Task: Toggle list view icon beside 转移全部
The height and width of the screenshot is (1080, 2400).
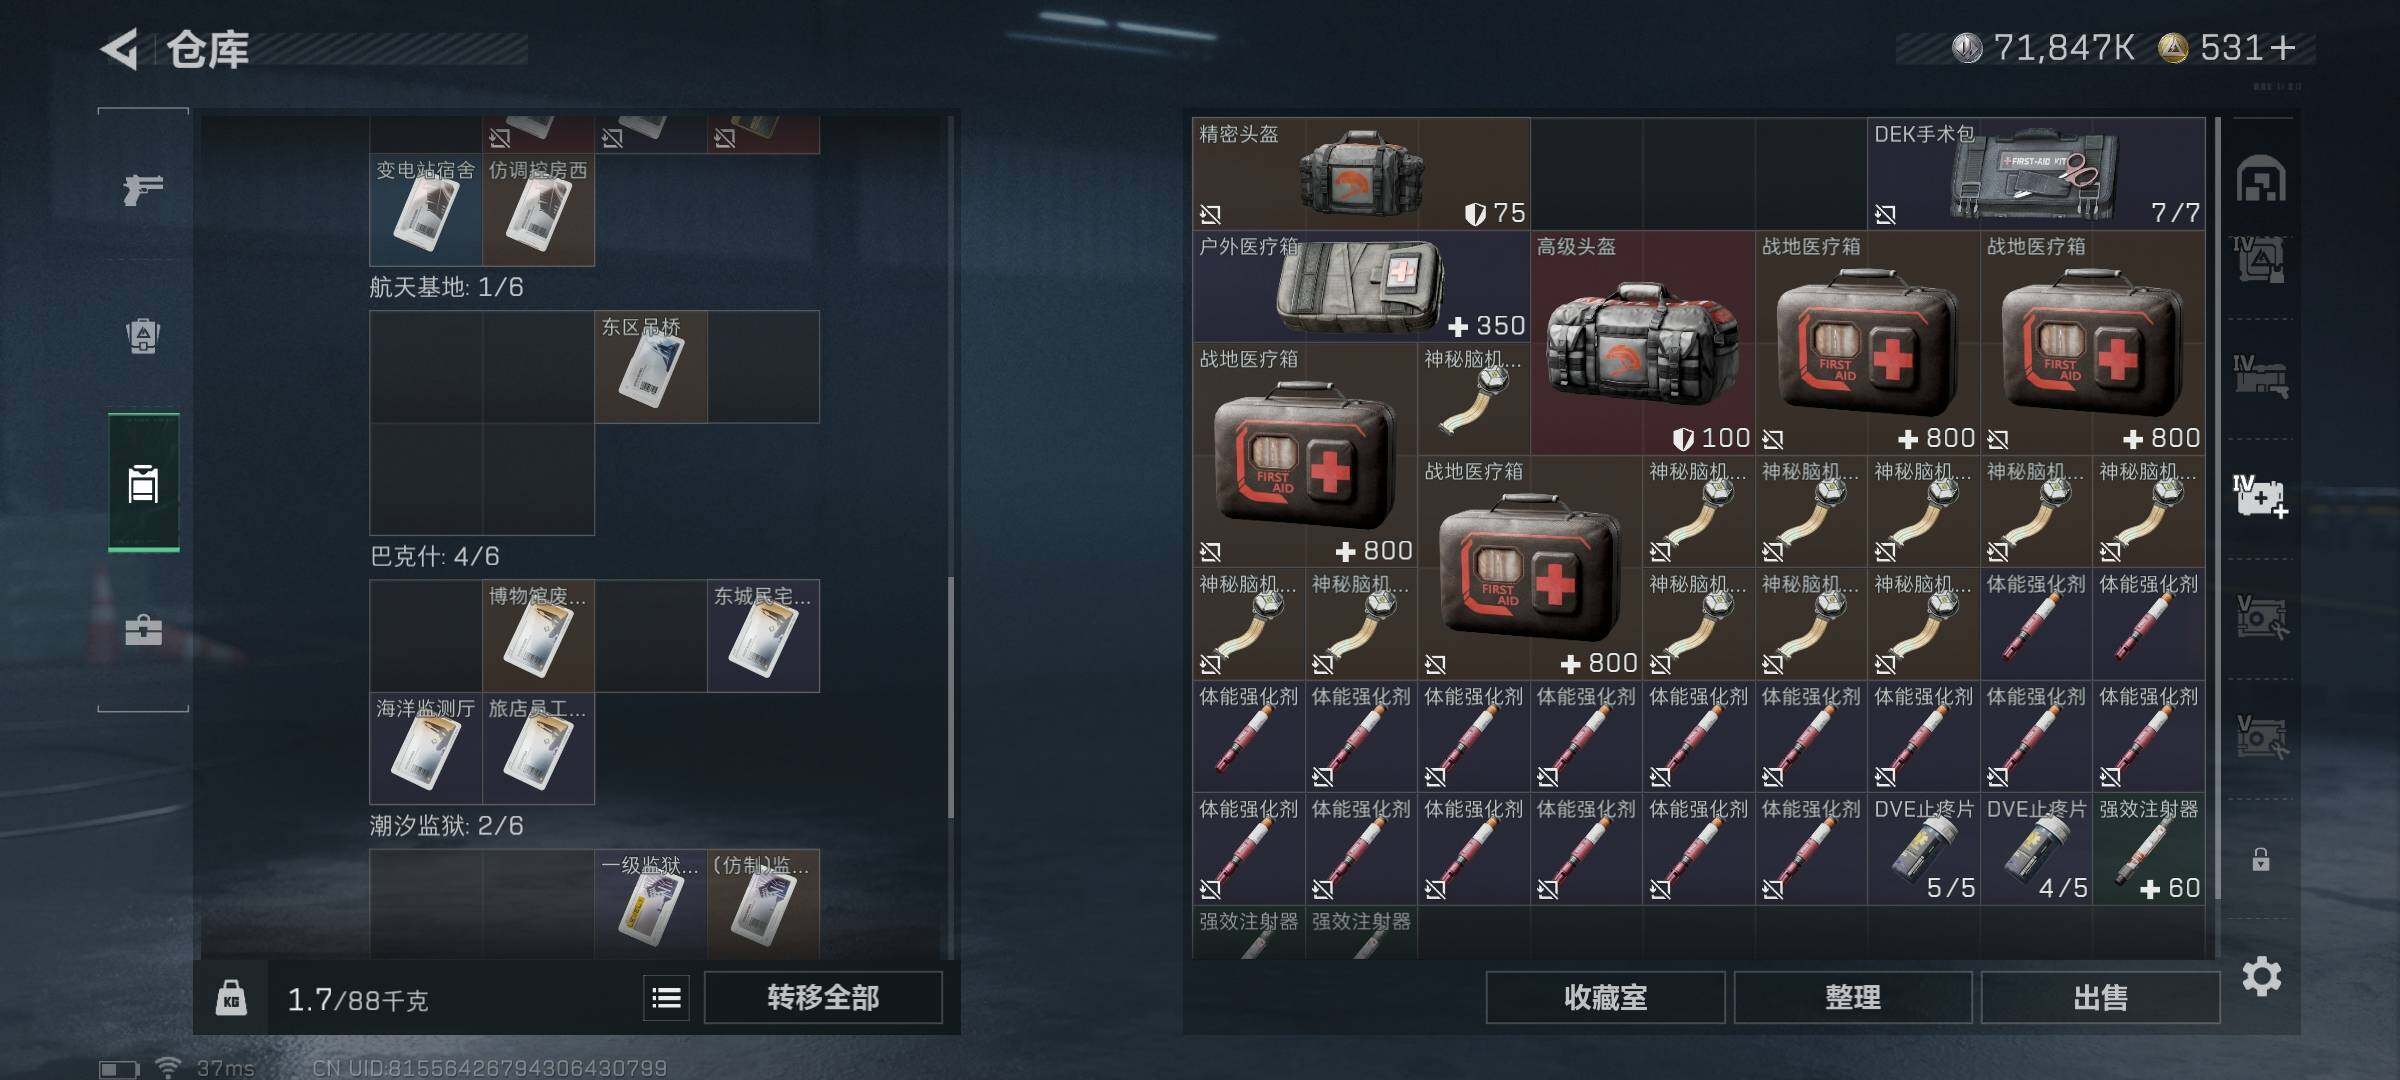Action: (x=666, y=997)
